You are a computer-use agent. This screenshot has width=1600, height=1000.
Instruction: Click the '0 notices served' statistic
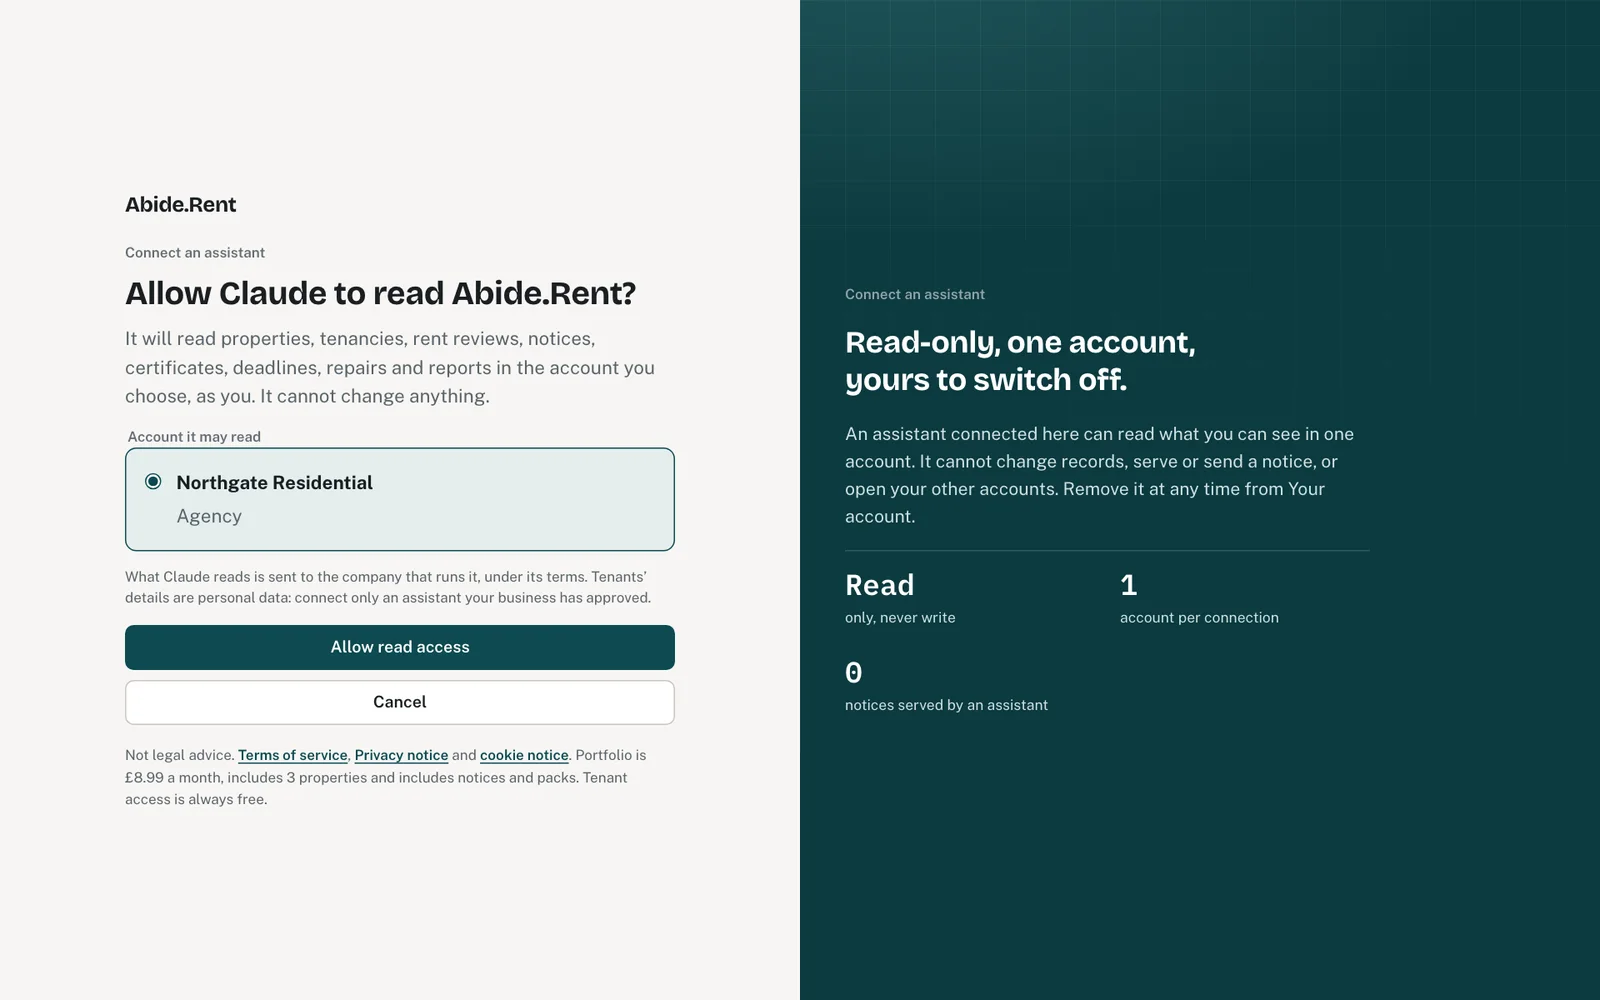click(946, 685)
